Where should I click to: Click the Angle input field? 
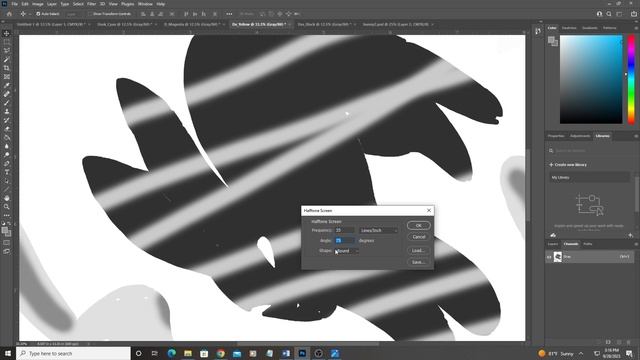coord(344,241)
